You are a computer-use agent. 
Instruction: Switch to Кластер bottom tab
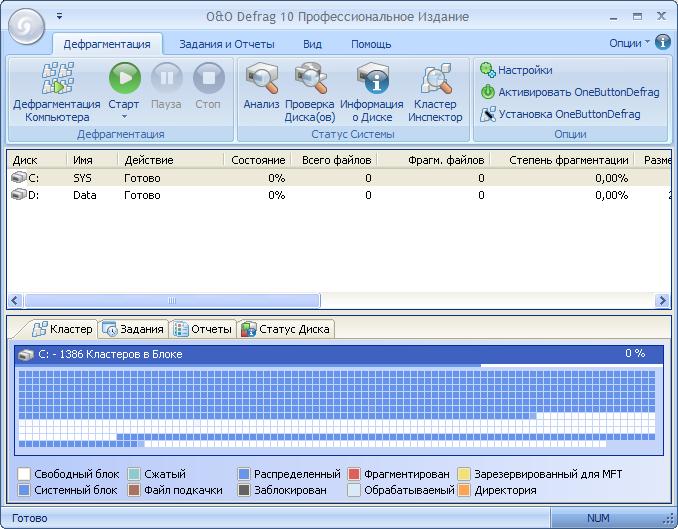pos(63,329)
